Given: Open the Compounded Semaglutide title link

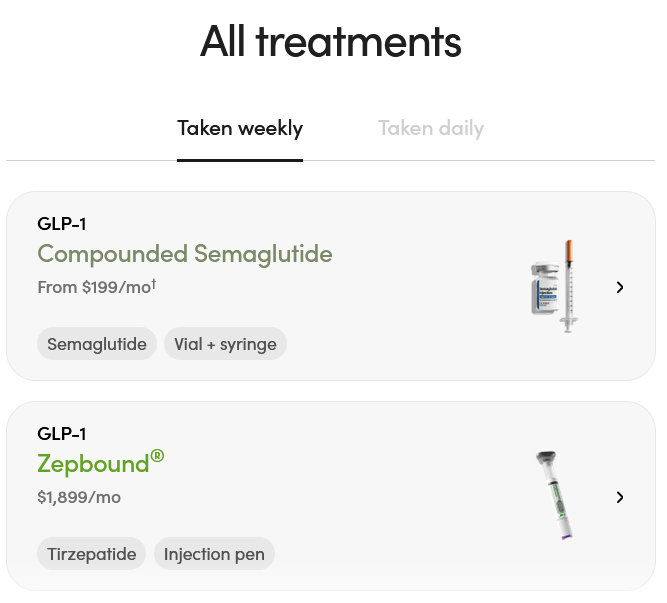Looking at the screenshot, I should 185,254.
